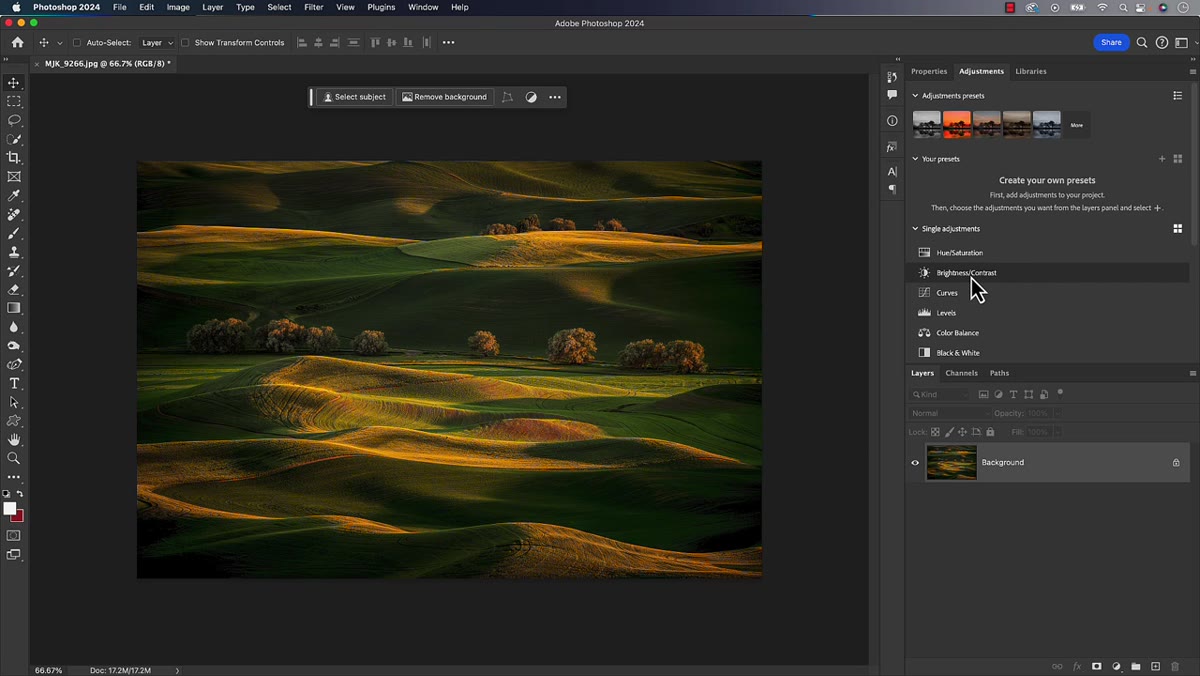Open the Character panel icon

pyautogui.click(x=892, y=172)
